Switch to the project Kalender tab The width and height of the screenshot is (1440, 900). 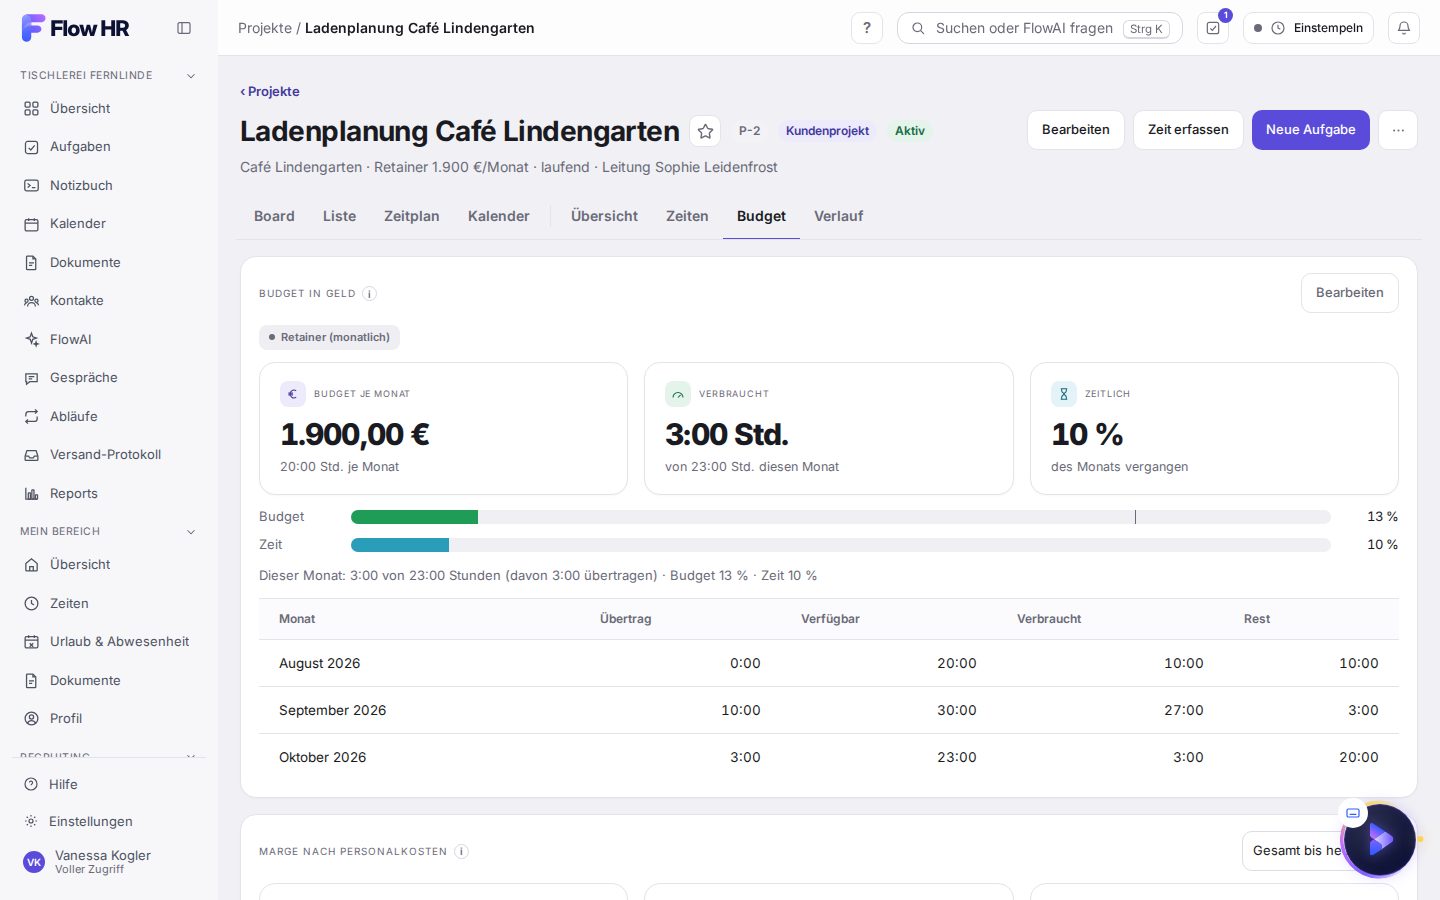(499, 216)
